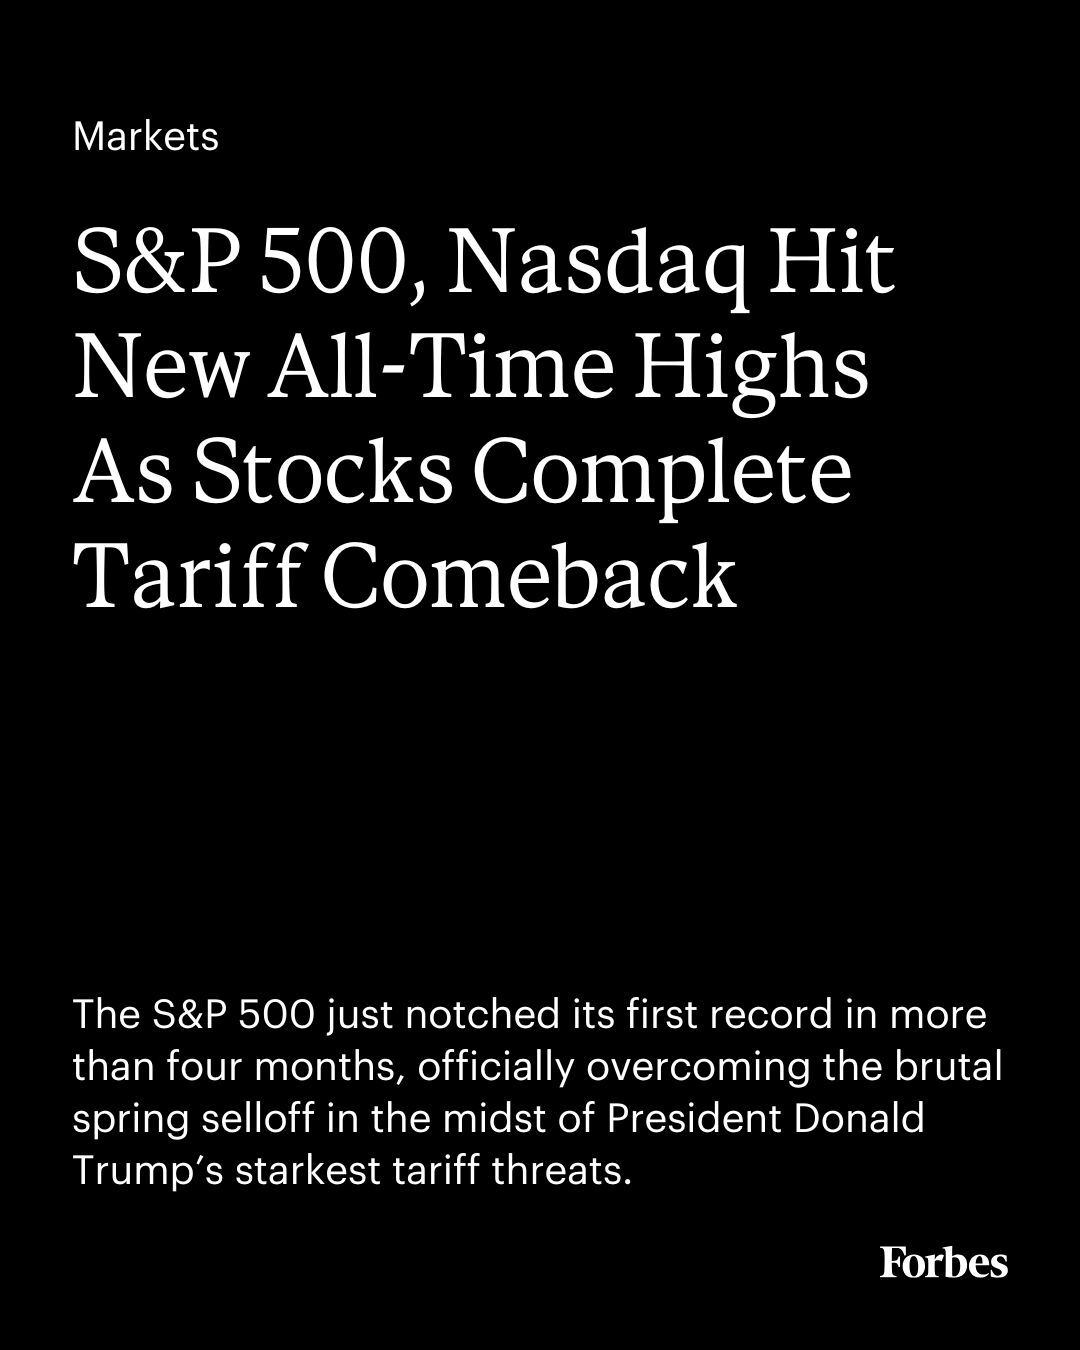The image size is (1080, 1350).
Task: Click "Tariff" in the headline
Action: coord(188,576)
